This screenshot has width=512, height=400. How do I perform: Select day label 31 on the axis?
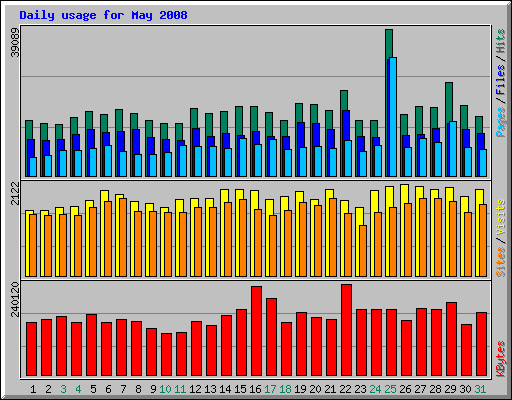coord(480,389)
